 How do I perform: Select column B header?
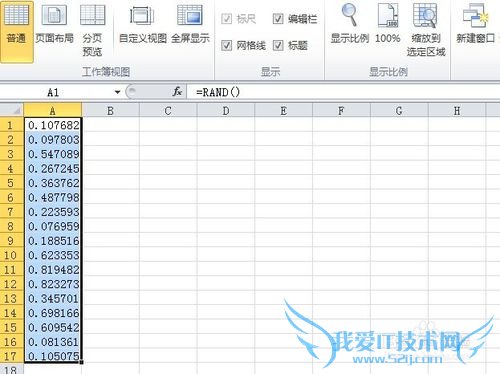110,110
